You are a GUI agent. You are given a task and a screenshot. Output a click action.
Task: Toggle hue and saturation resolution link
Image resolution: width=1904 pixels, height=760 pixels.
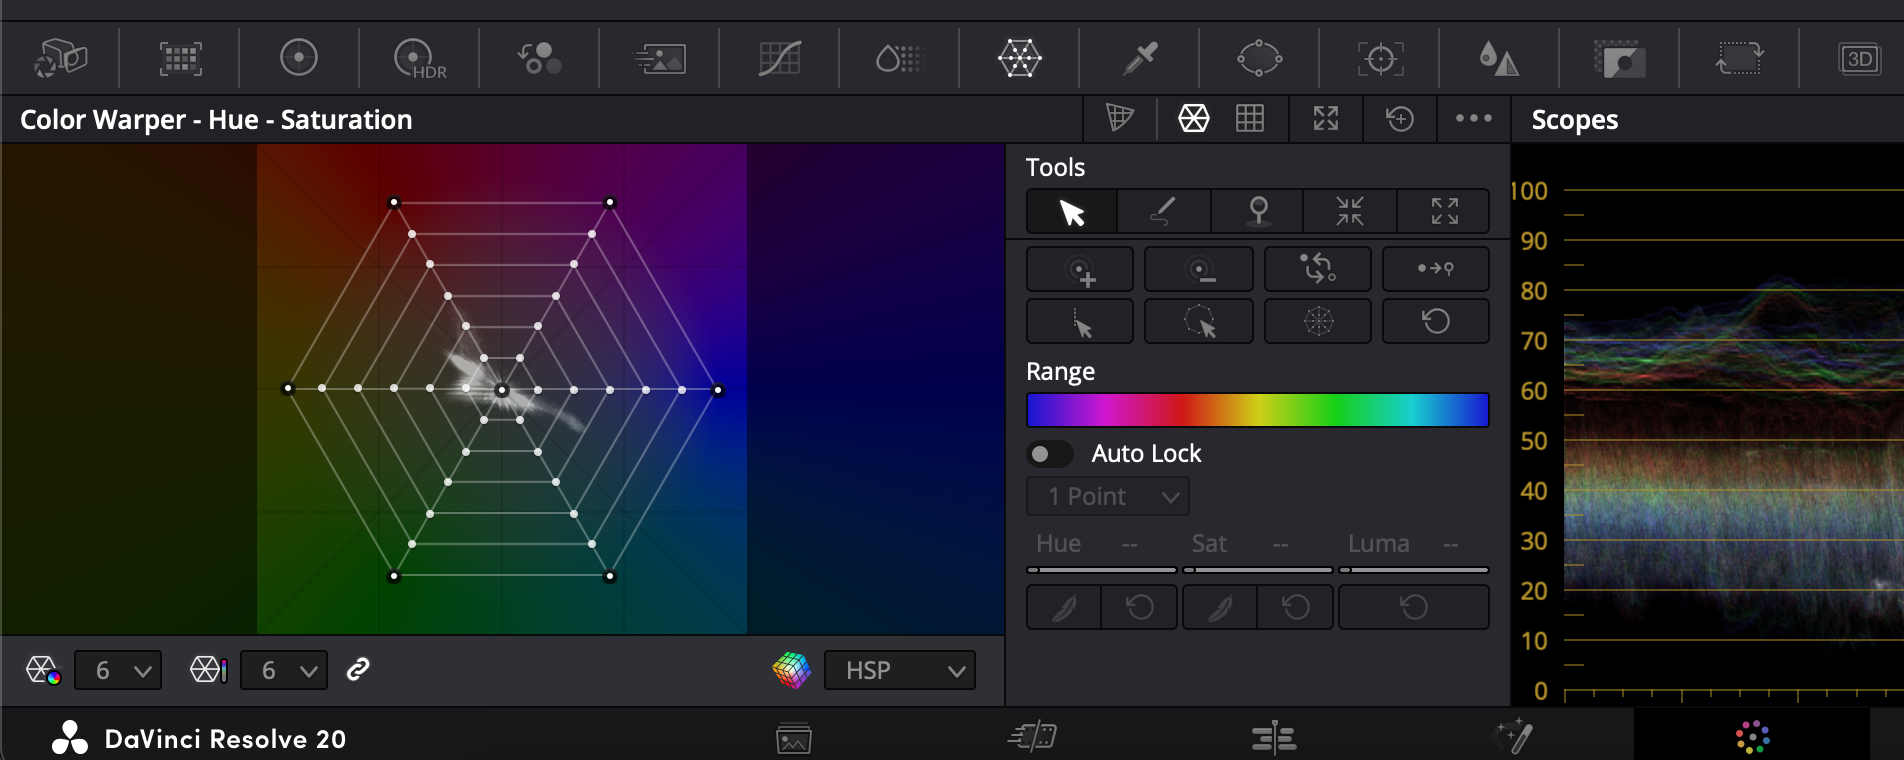pyautogui.click(x=358, y=670)
